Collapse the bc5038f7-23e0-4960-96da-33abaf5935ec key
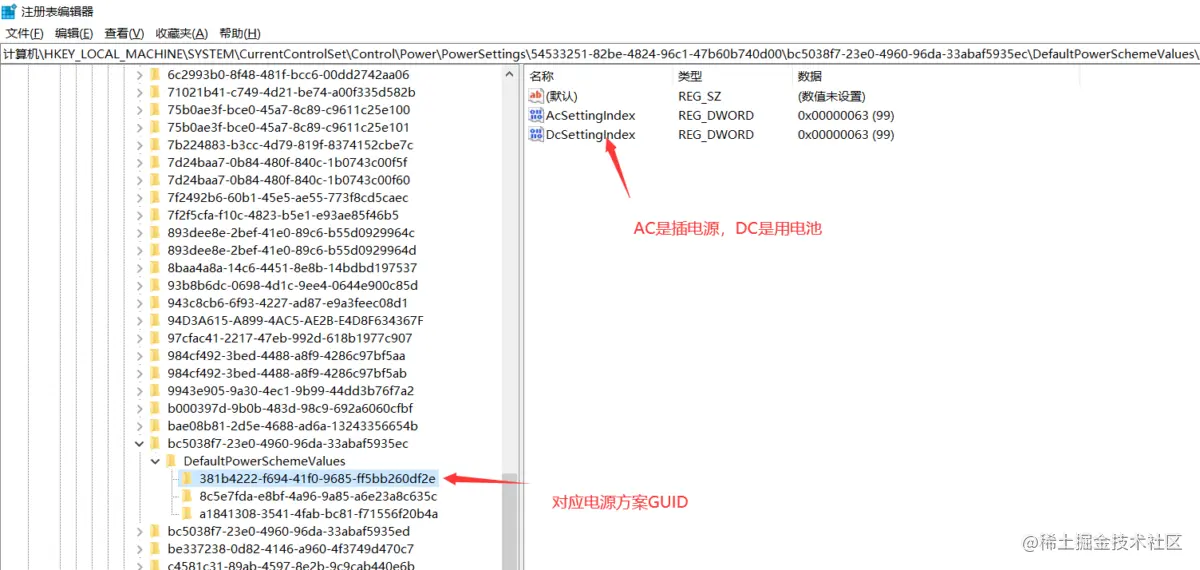The image size is (1200, 570). 139,443
